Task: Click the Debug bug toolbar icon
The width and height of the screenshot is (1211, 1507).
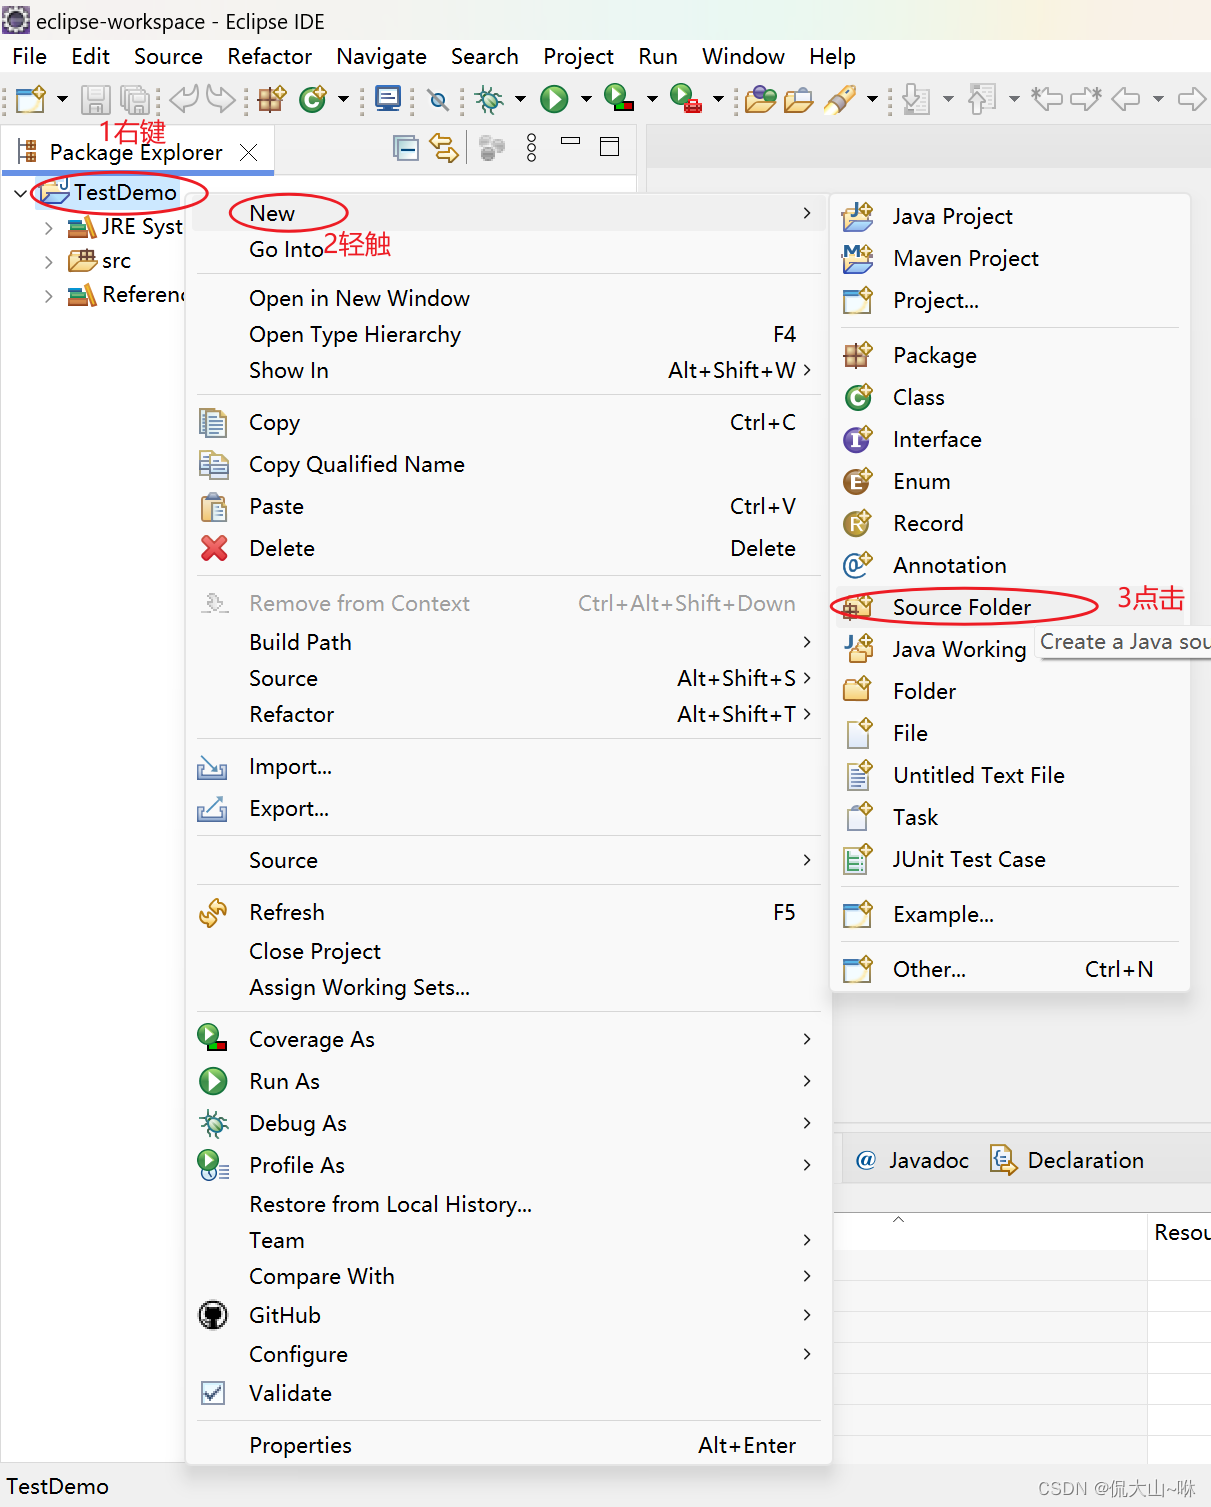Action: point(489,99)
